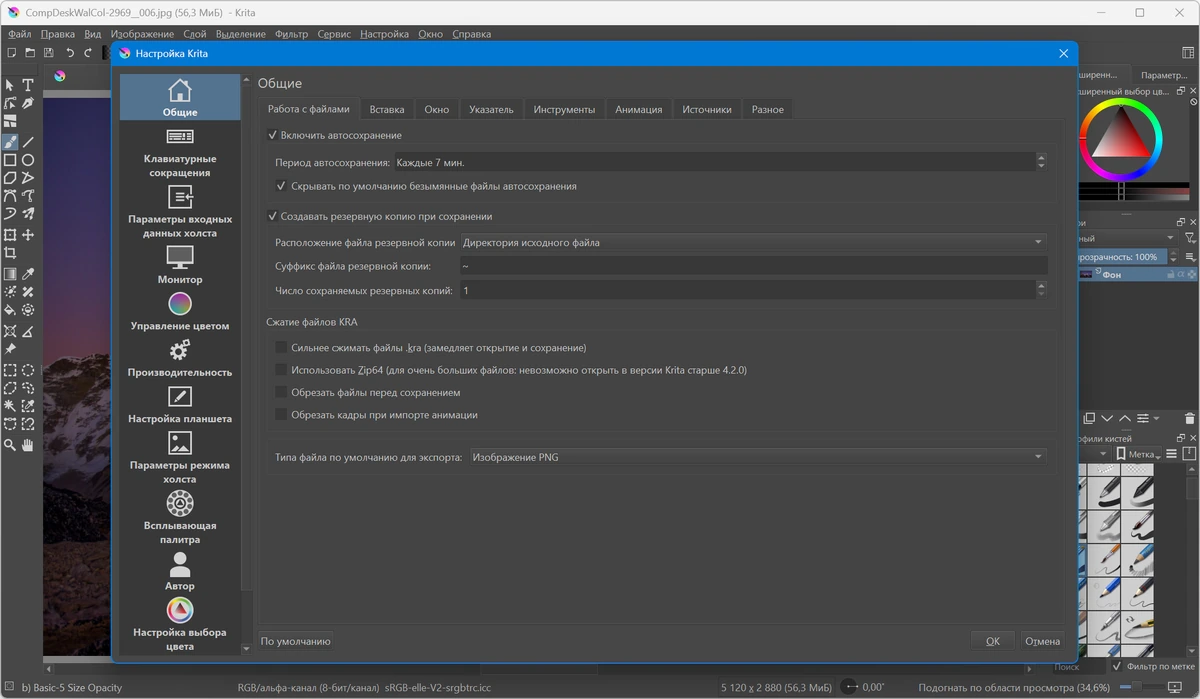The height and width of the screenshot is (699, 1200).
Task: Pick the Move tool
Action: coord(29,235)
